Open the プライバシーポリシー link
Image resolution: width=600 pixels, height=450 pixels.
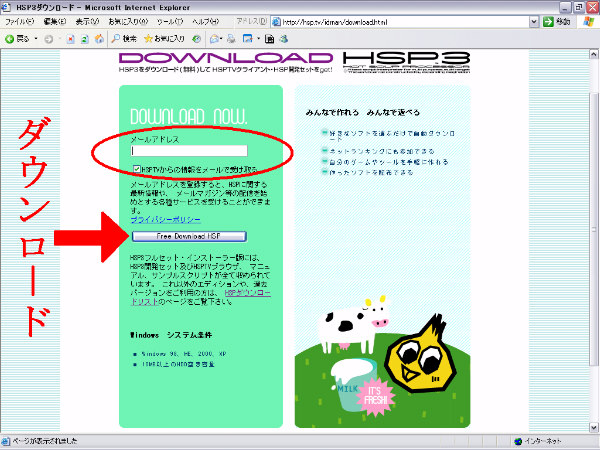165,218
